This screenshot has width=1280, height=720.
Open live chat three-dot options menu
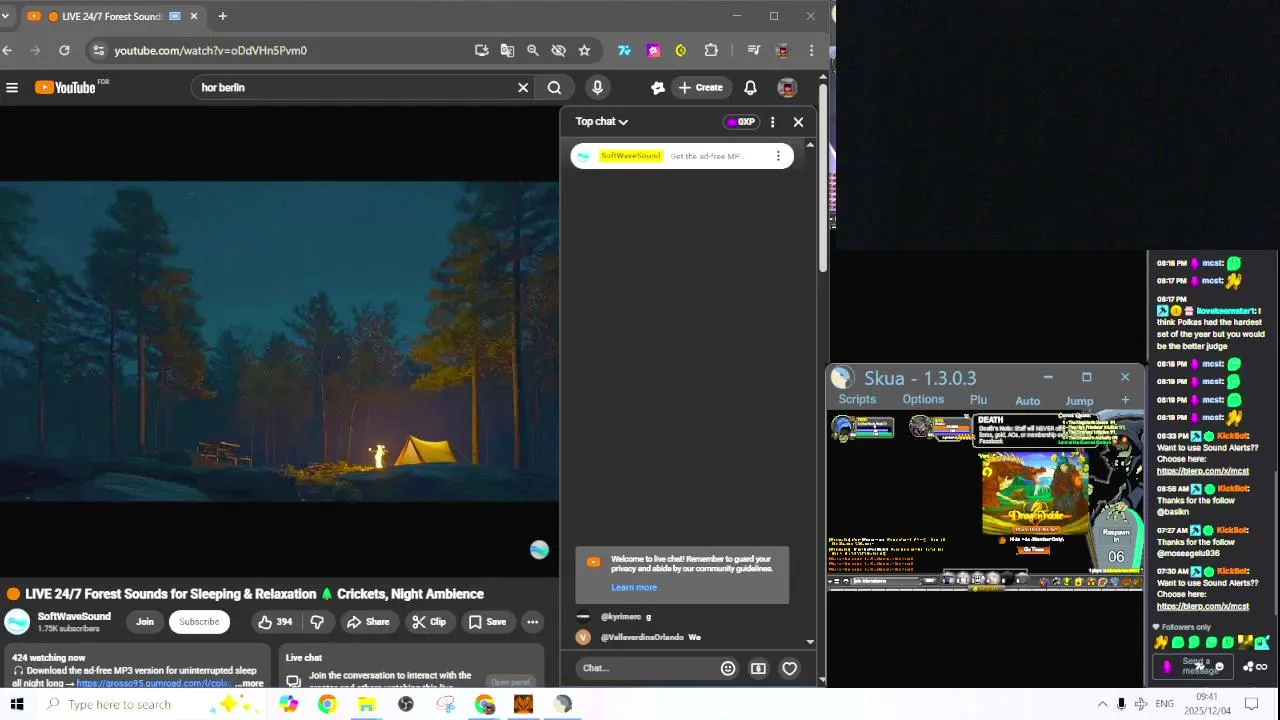click(x=772, y=122)
